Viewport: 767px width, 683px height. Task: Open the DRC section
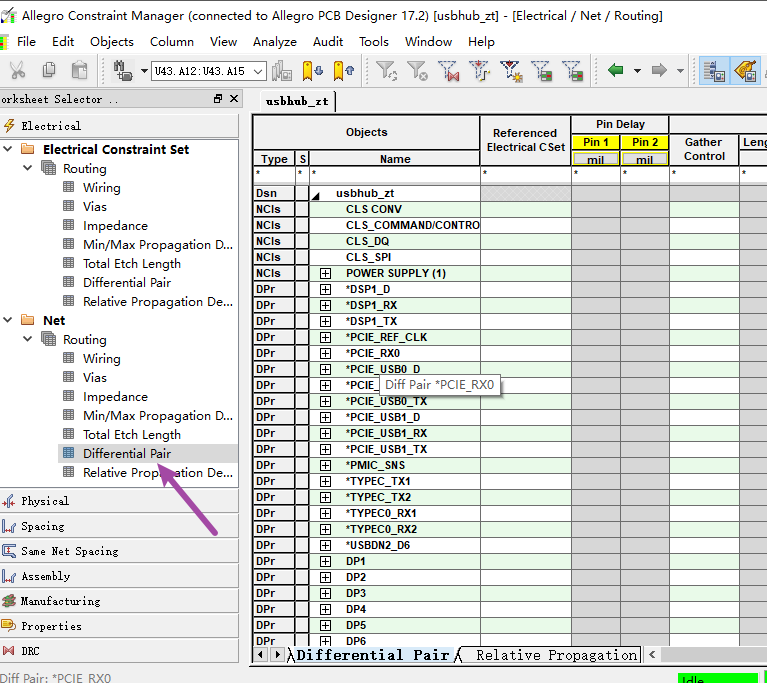click(x=119, y=651)
